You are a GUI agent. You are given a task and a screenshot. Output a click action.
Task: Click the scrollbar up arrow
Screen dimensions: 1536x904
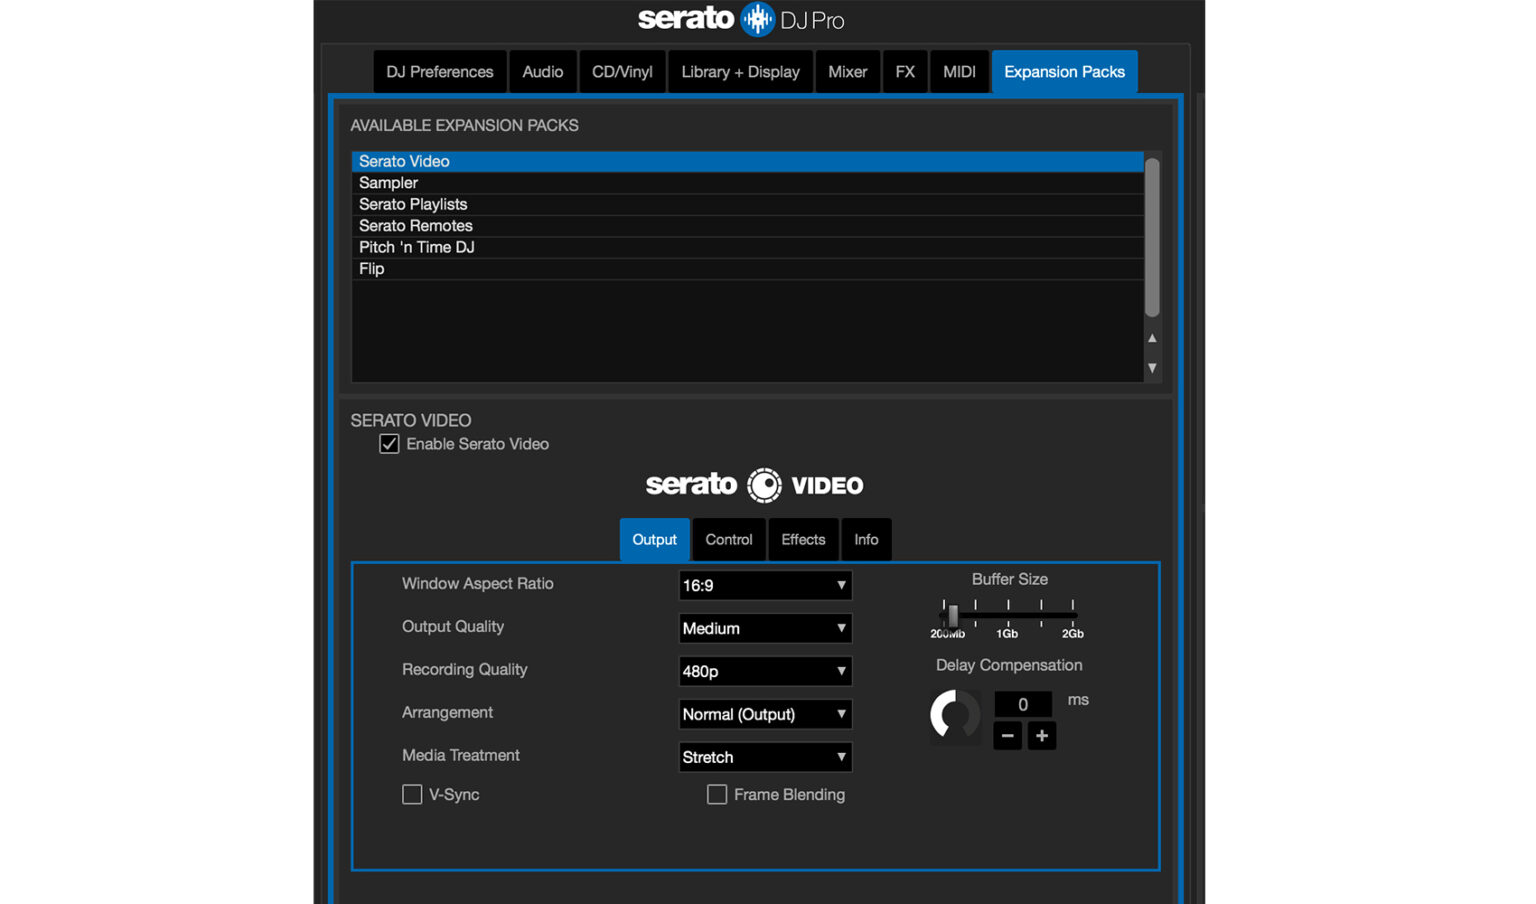tap(1151, 339)
